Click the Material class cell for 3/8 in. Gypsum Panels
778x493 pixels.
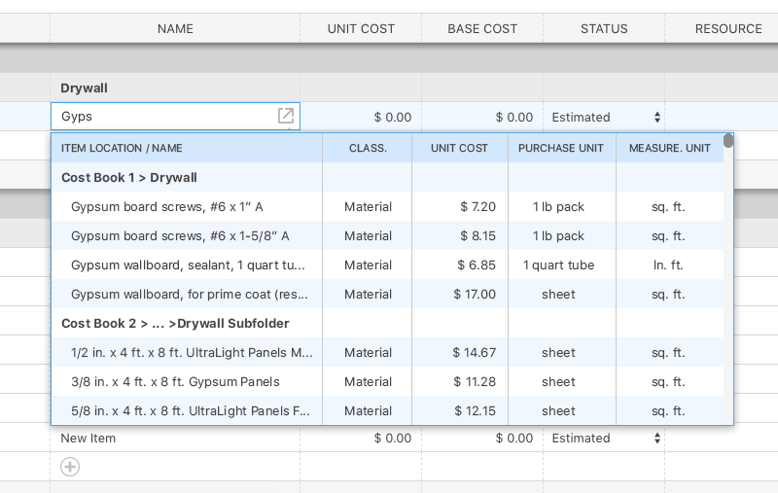[368, 382]
